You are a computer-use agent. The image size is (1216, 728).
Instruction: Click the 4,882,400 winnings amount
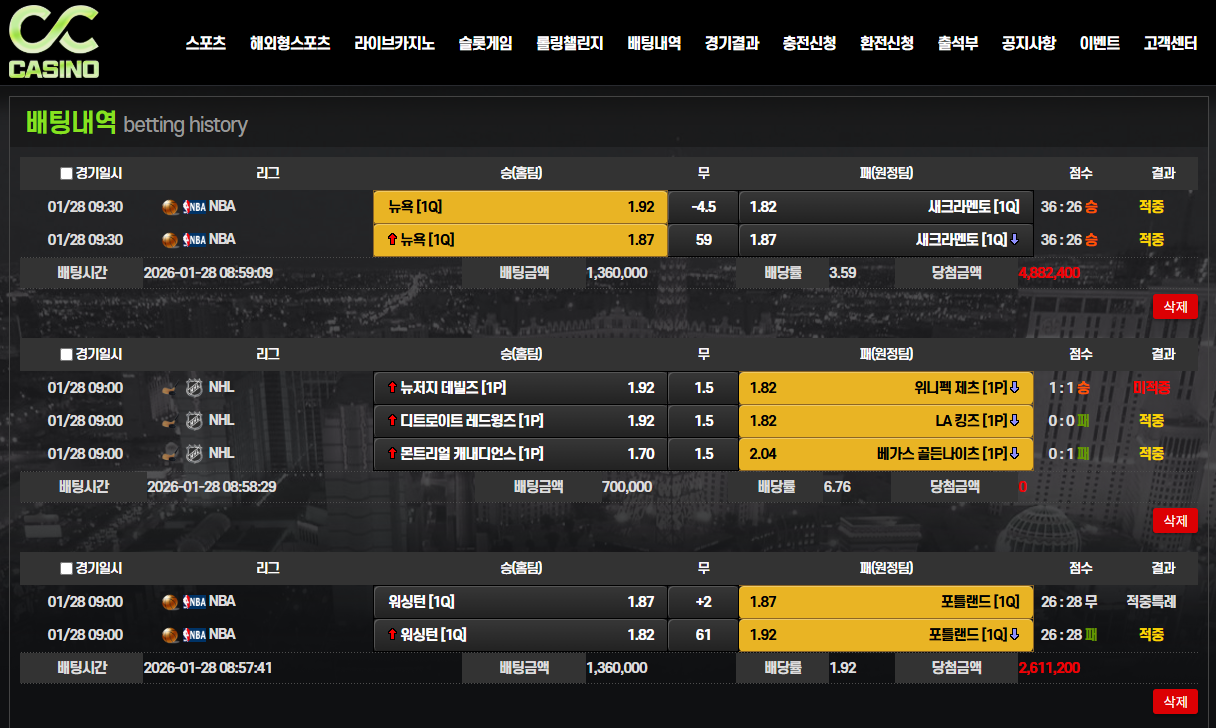point(1049,273)
